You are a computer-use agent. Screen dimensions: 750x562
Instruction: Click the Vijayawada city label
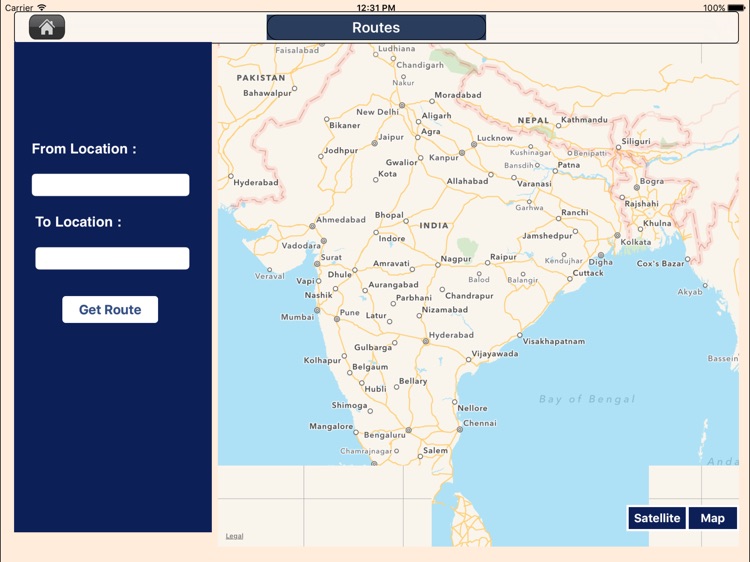[x=495, y=354]
